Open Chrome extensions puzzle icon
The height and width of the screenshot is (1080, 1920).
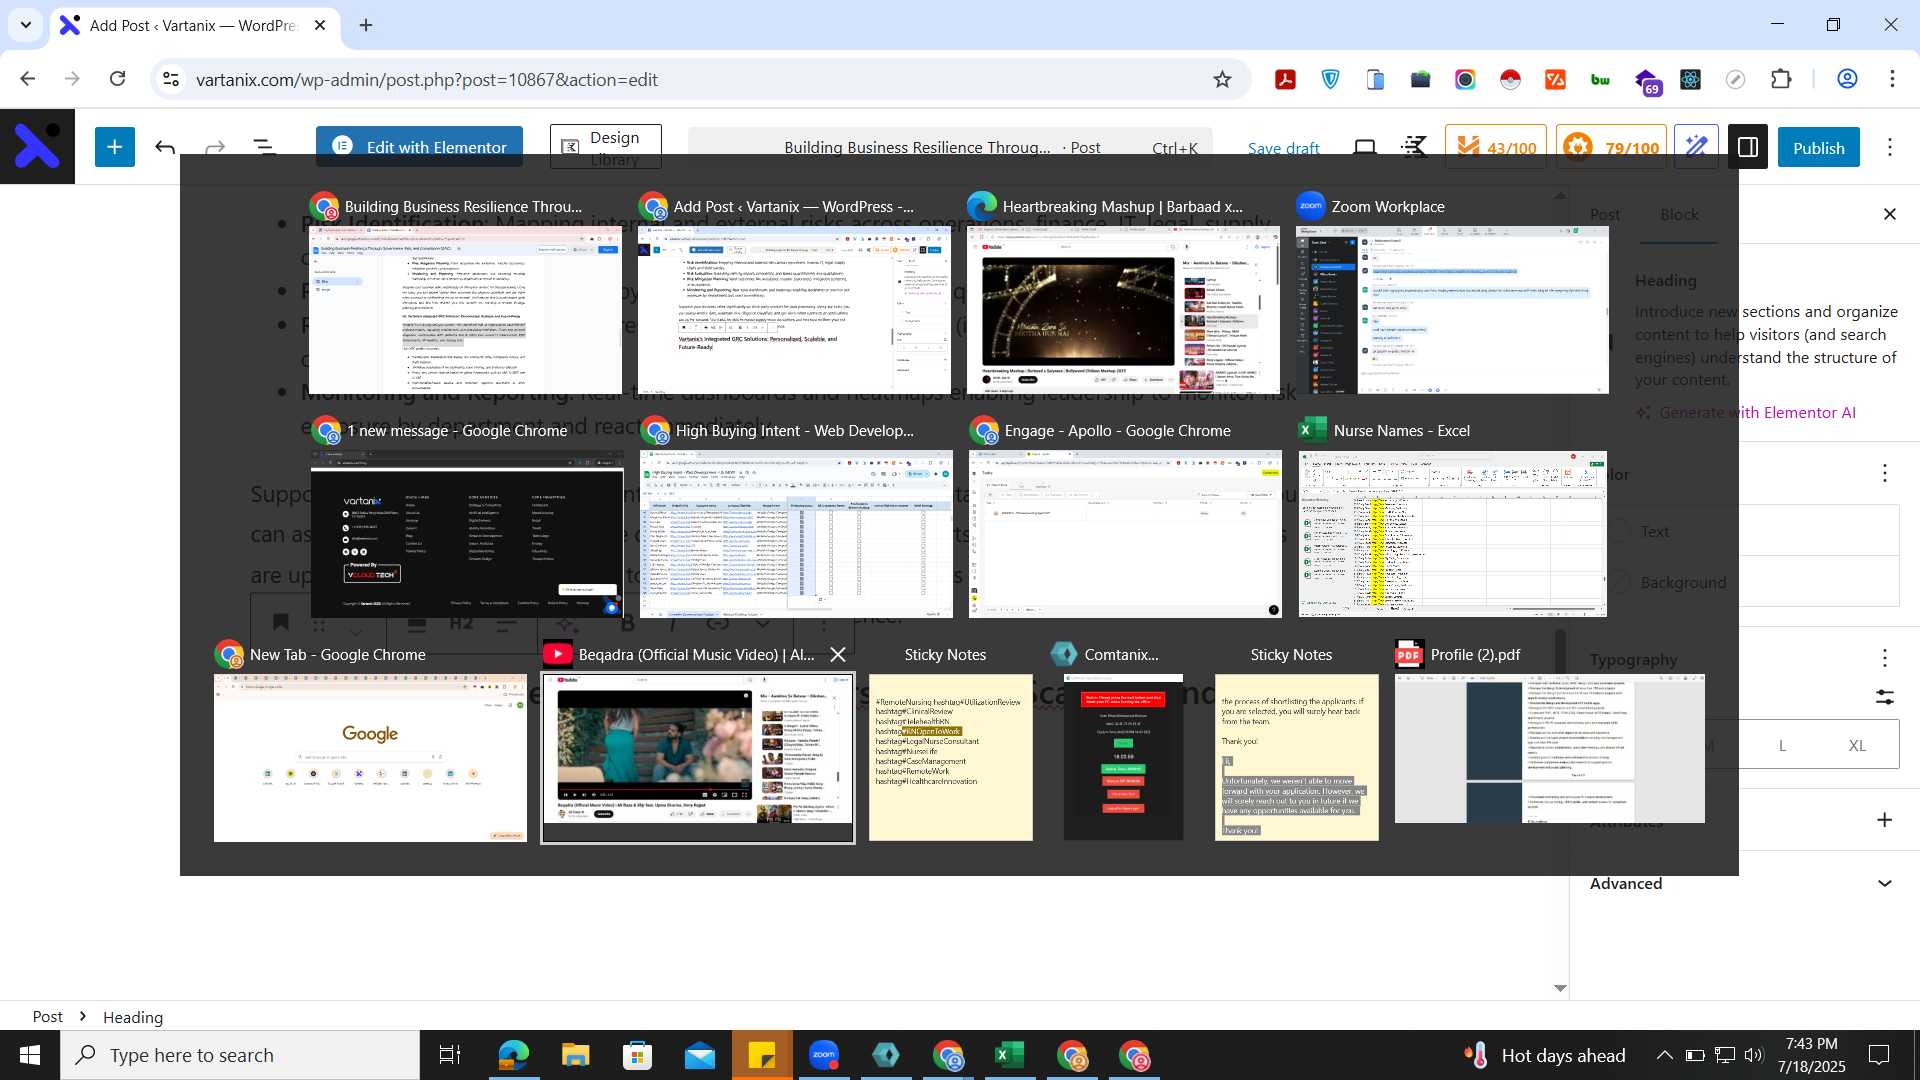[1781, 79]
